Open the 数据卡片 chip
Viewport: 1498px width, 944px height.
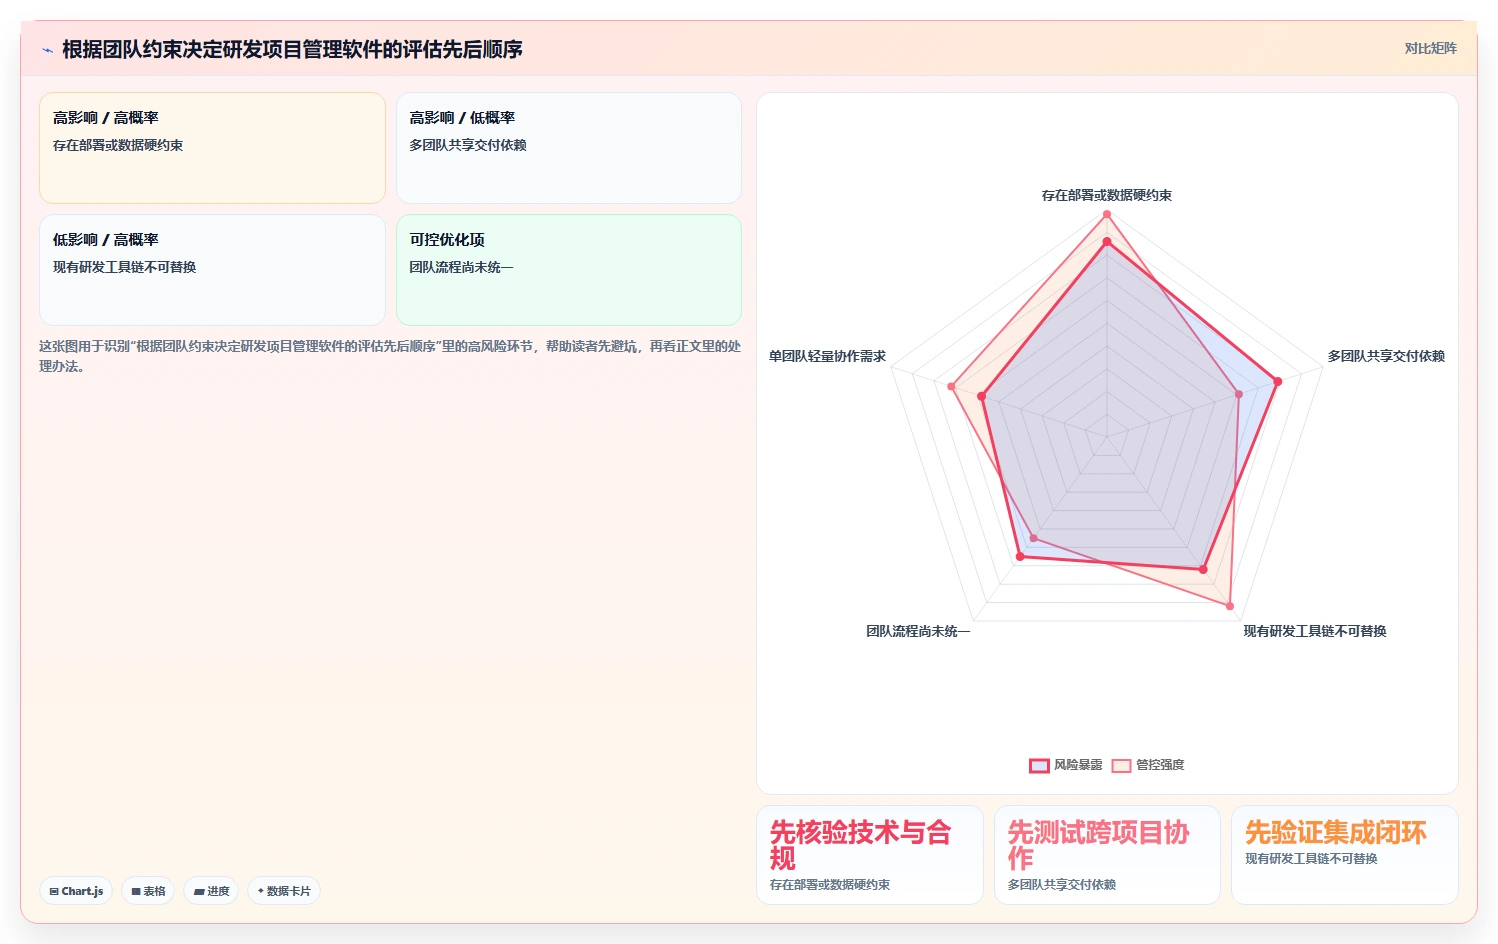[x=284, y=891]
